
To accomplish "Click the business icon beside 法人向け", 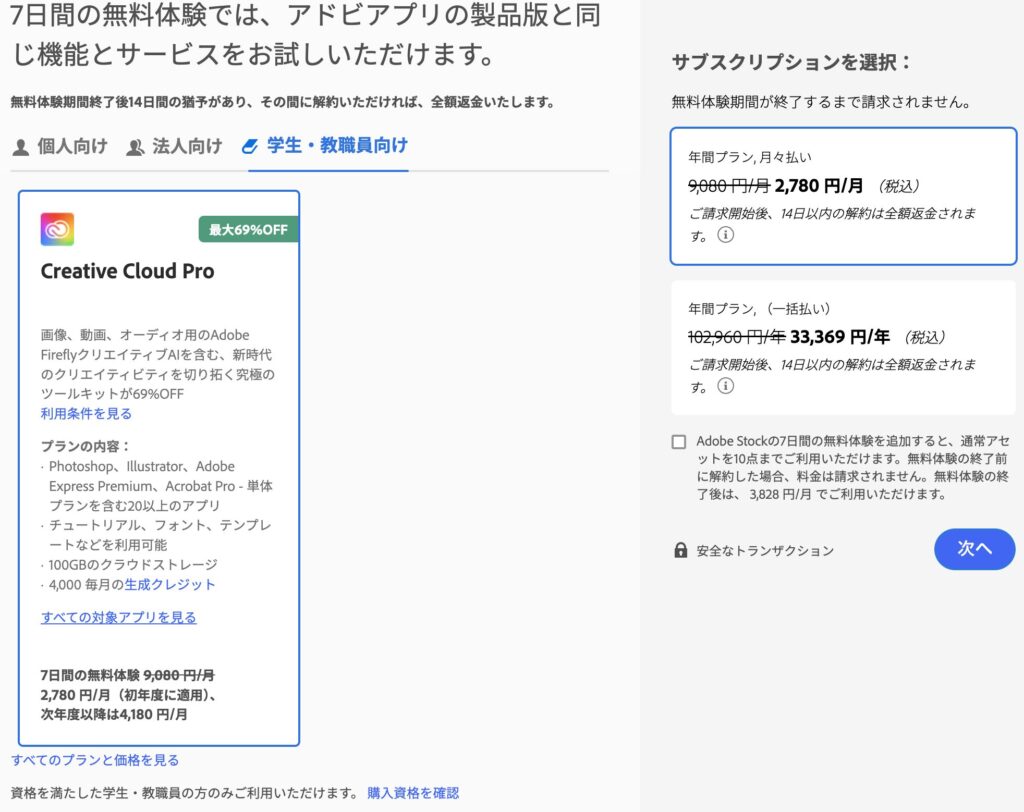I will 135,147.
